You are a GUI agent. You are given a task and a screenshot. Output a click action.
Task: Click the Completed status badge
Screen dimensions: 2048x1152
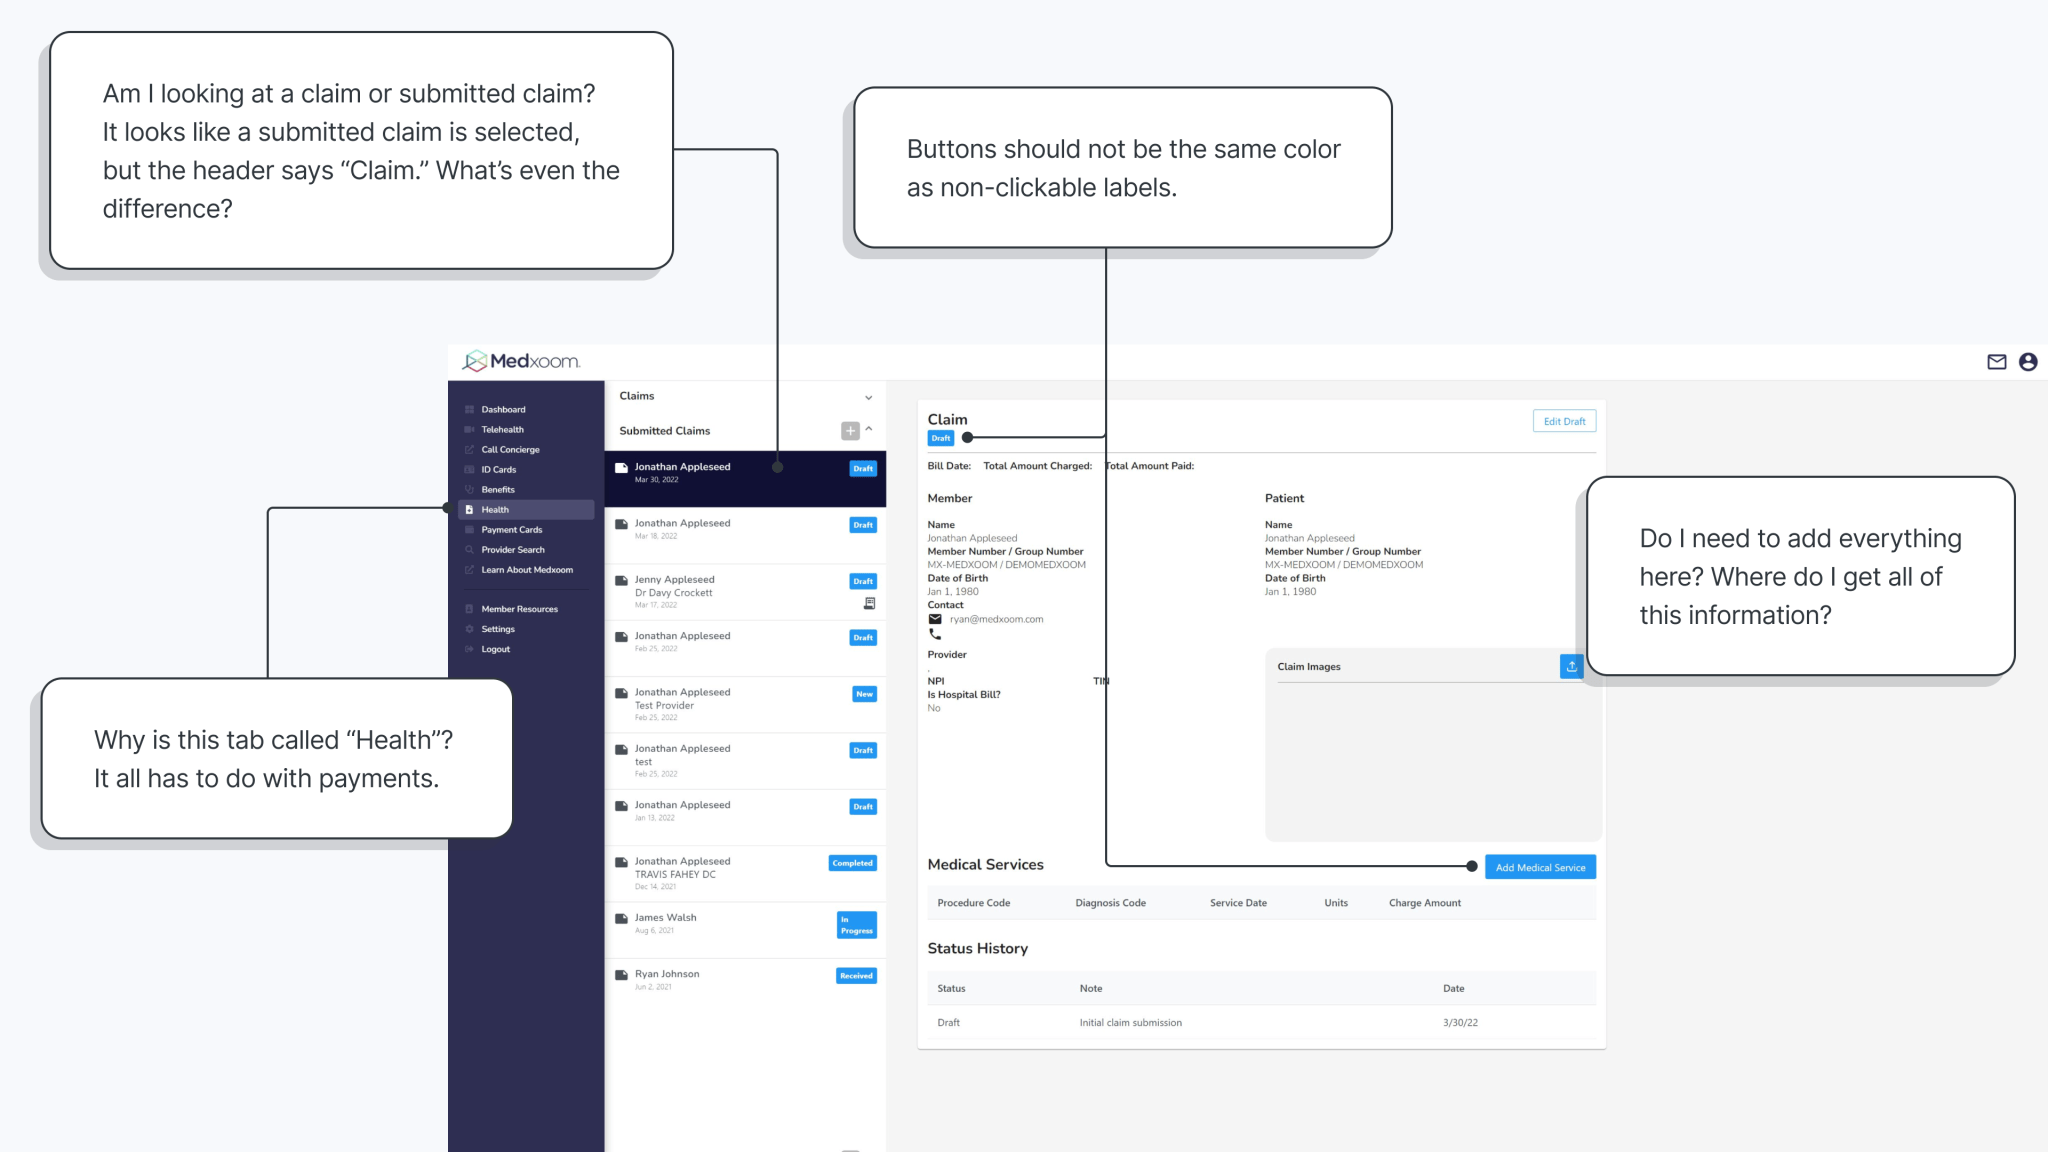[853, 863]
